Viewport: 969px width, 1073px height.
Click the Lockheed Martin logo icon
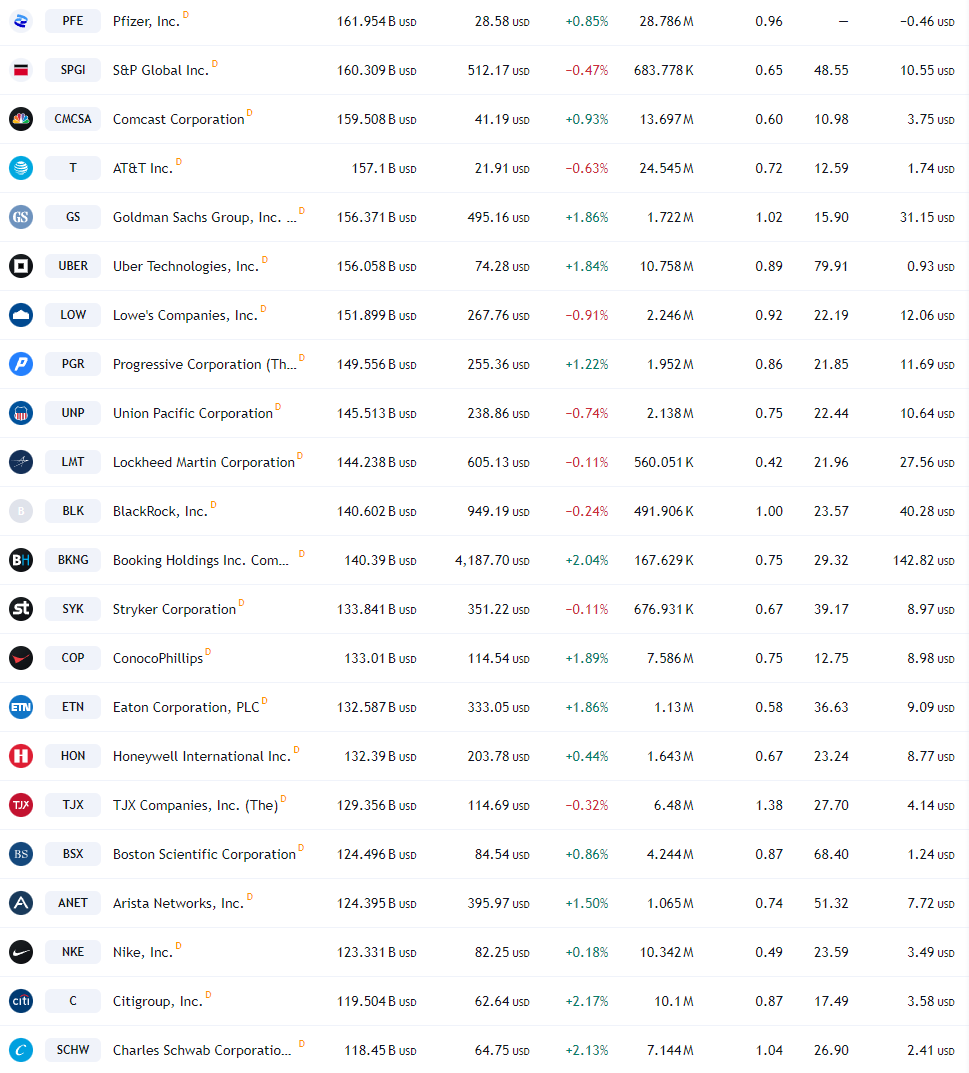(21, 462)
